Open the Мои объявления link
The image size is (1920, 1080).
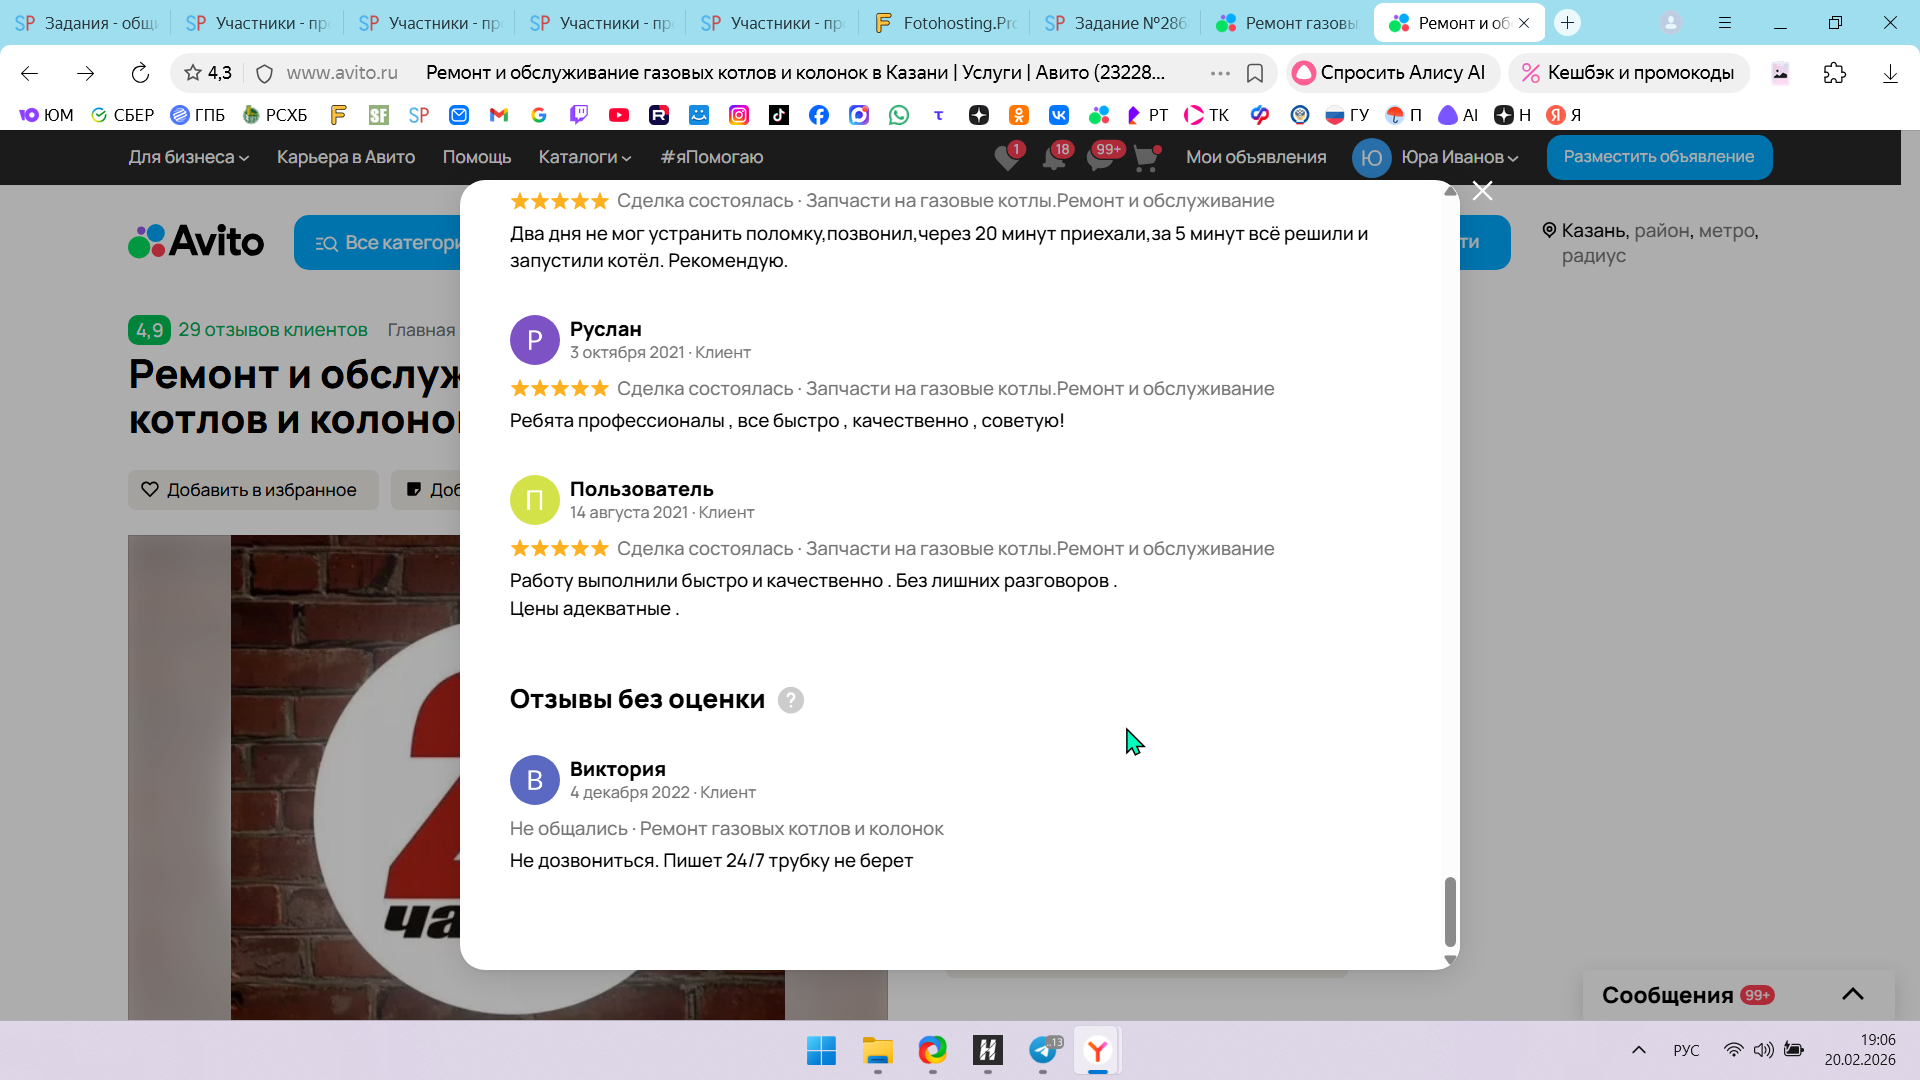[x=1256, y=157]
